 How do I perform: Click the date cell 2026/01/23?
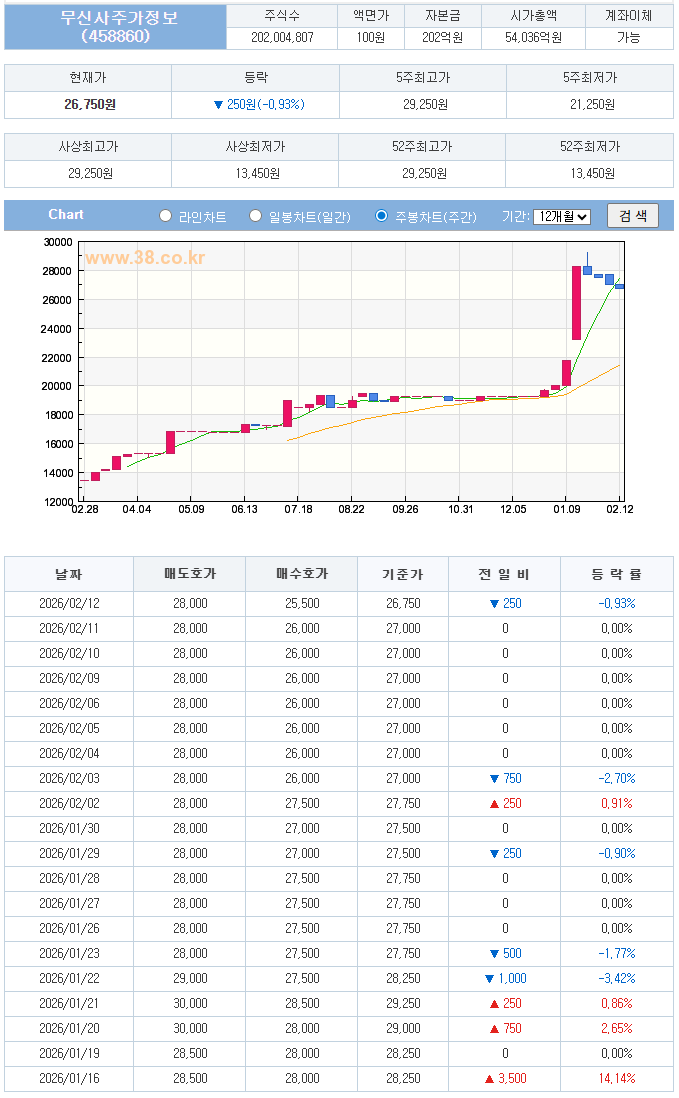[x=69, y=954]
